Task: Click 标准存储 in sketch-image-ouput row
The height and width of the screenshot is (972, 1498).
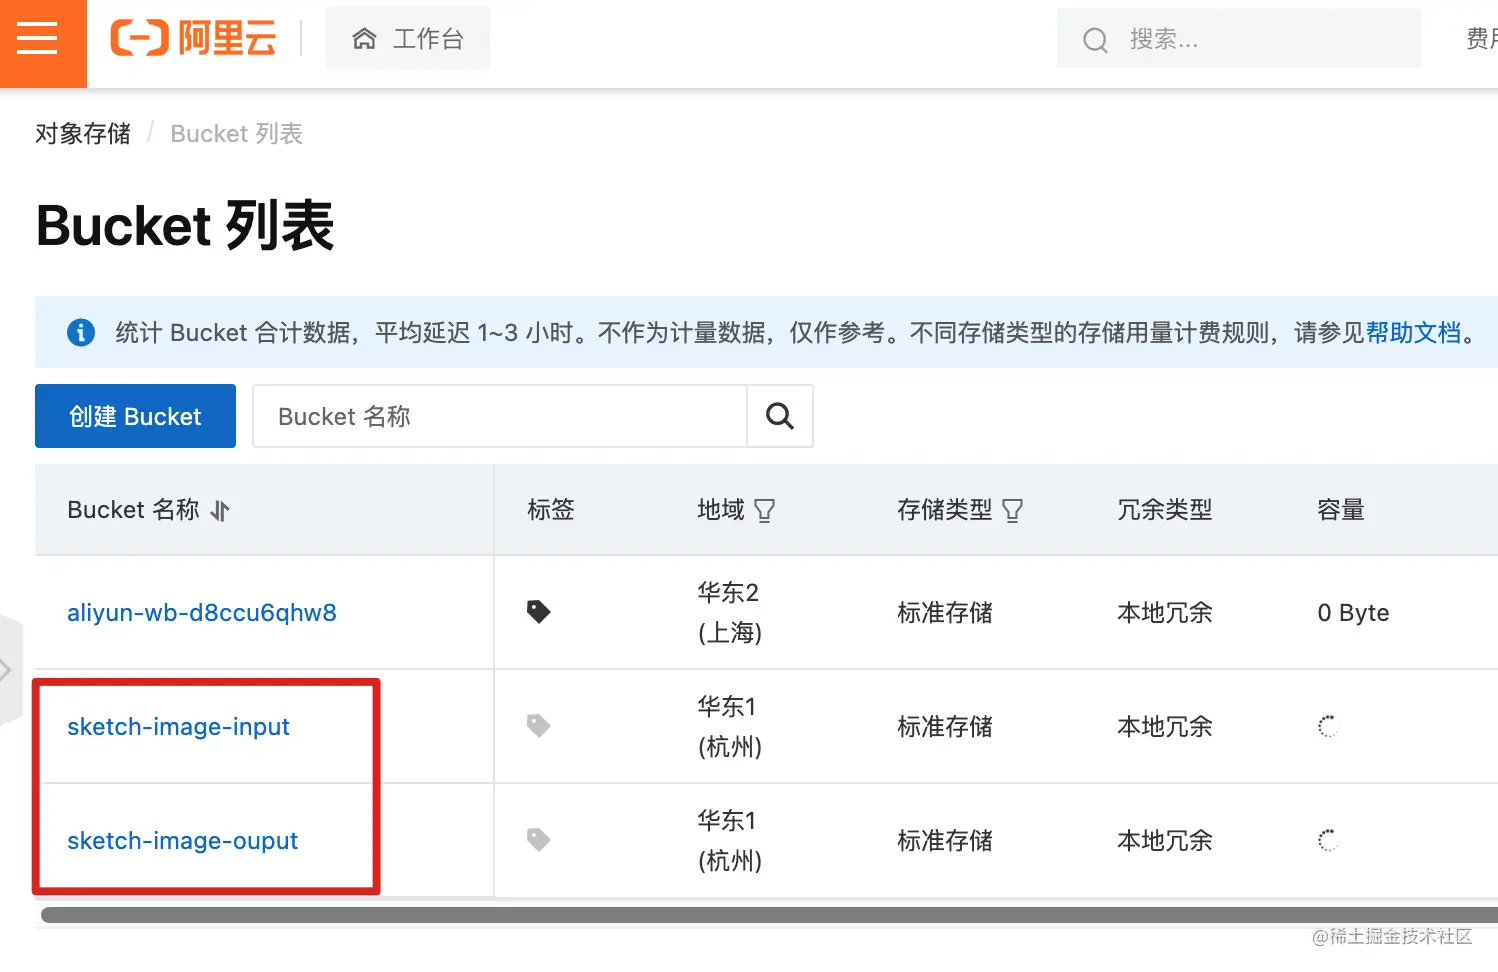Action: [945, 841]
